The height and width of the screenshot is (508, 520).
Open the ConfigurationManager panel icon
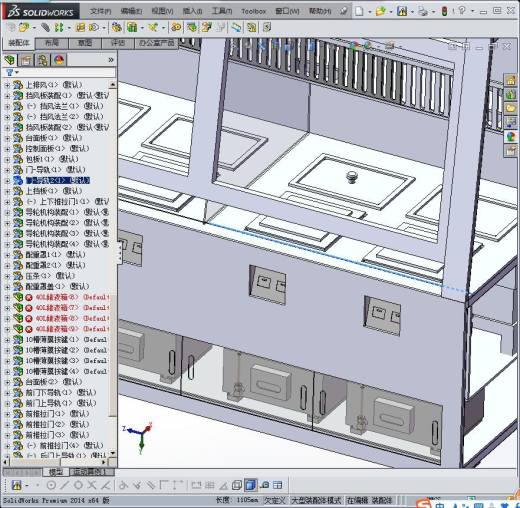tap(42, 60)
